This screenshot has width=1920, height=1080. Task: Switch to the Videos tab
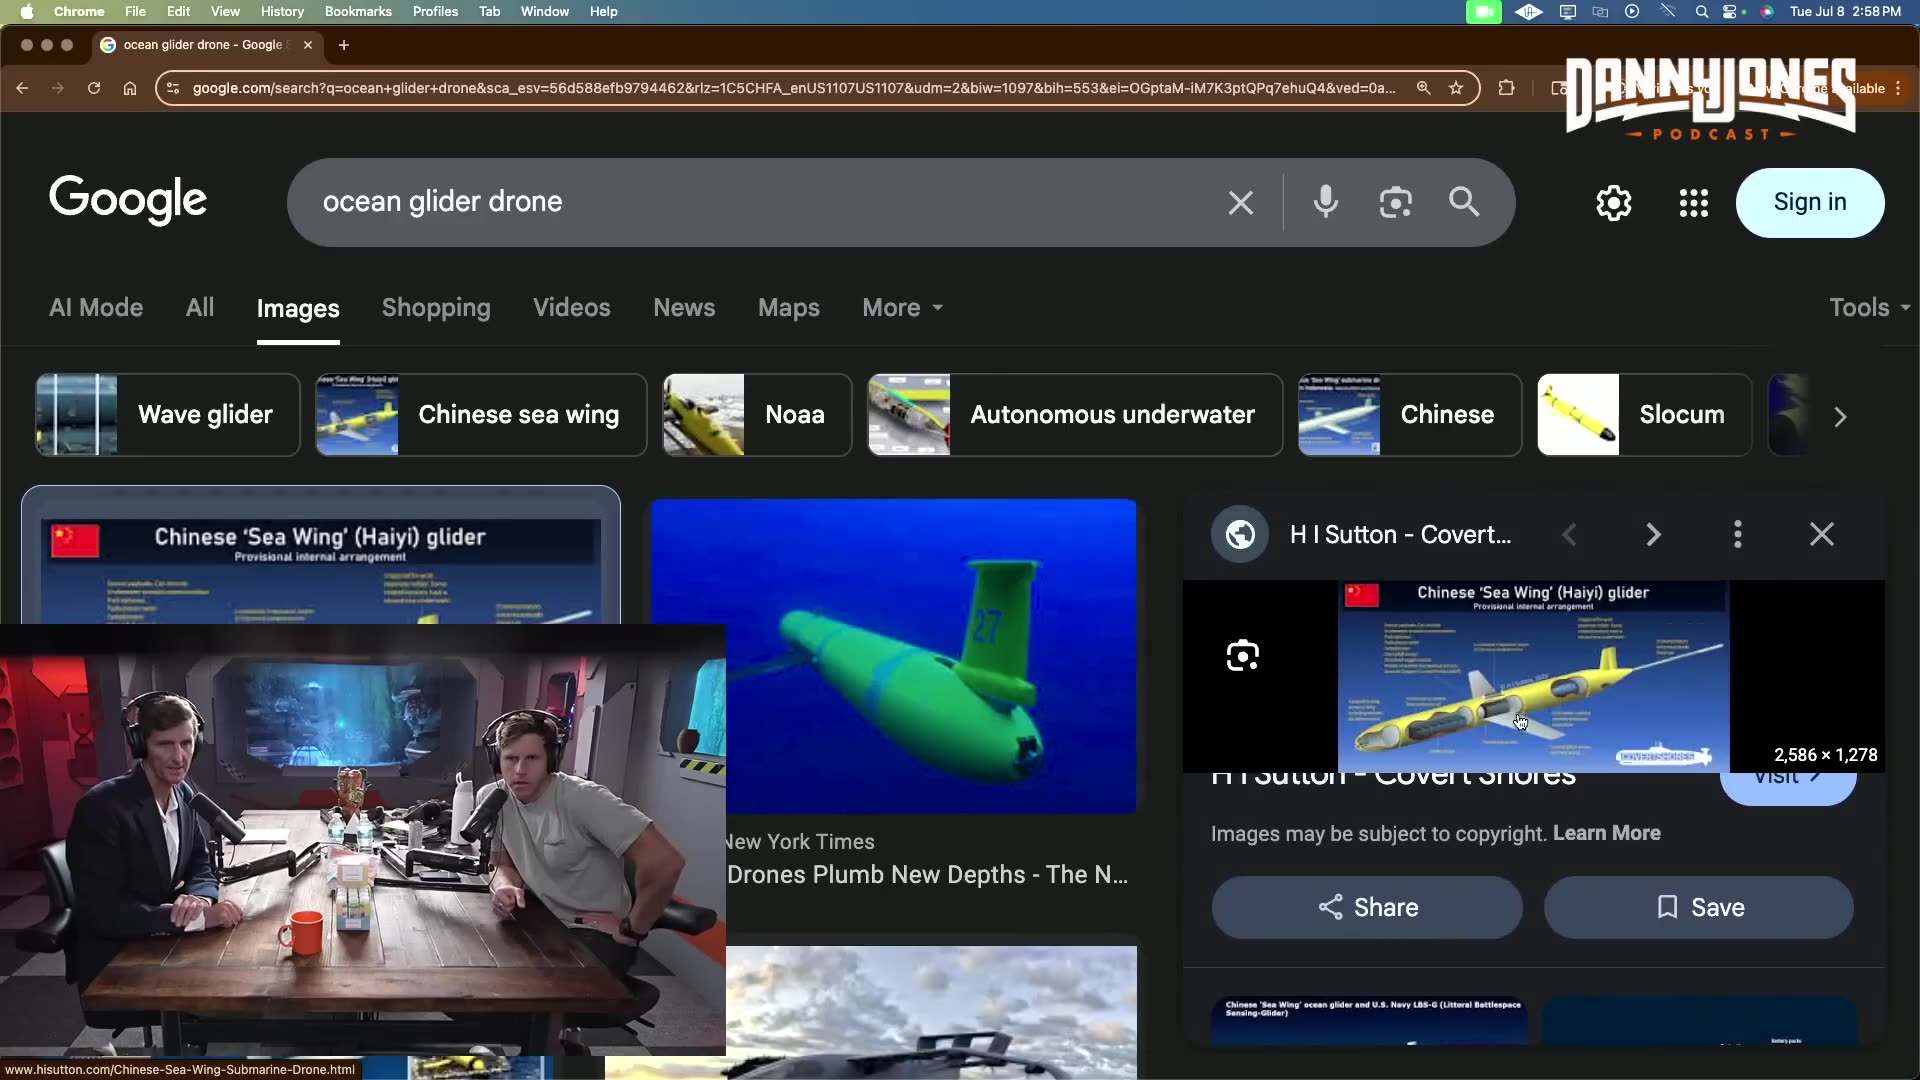pyautogui.click(x=571, y=308)
